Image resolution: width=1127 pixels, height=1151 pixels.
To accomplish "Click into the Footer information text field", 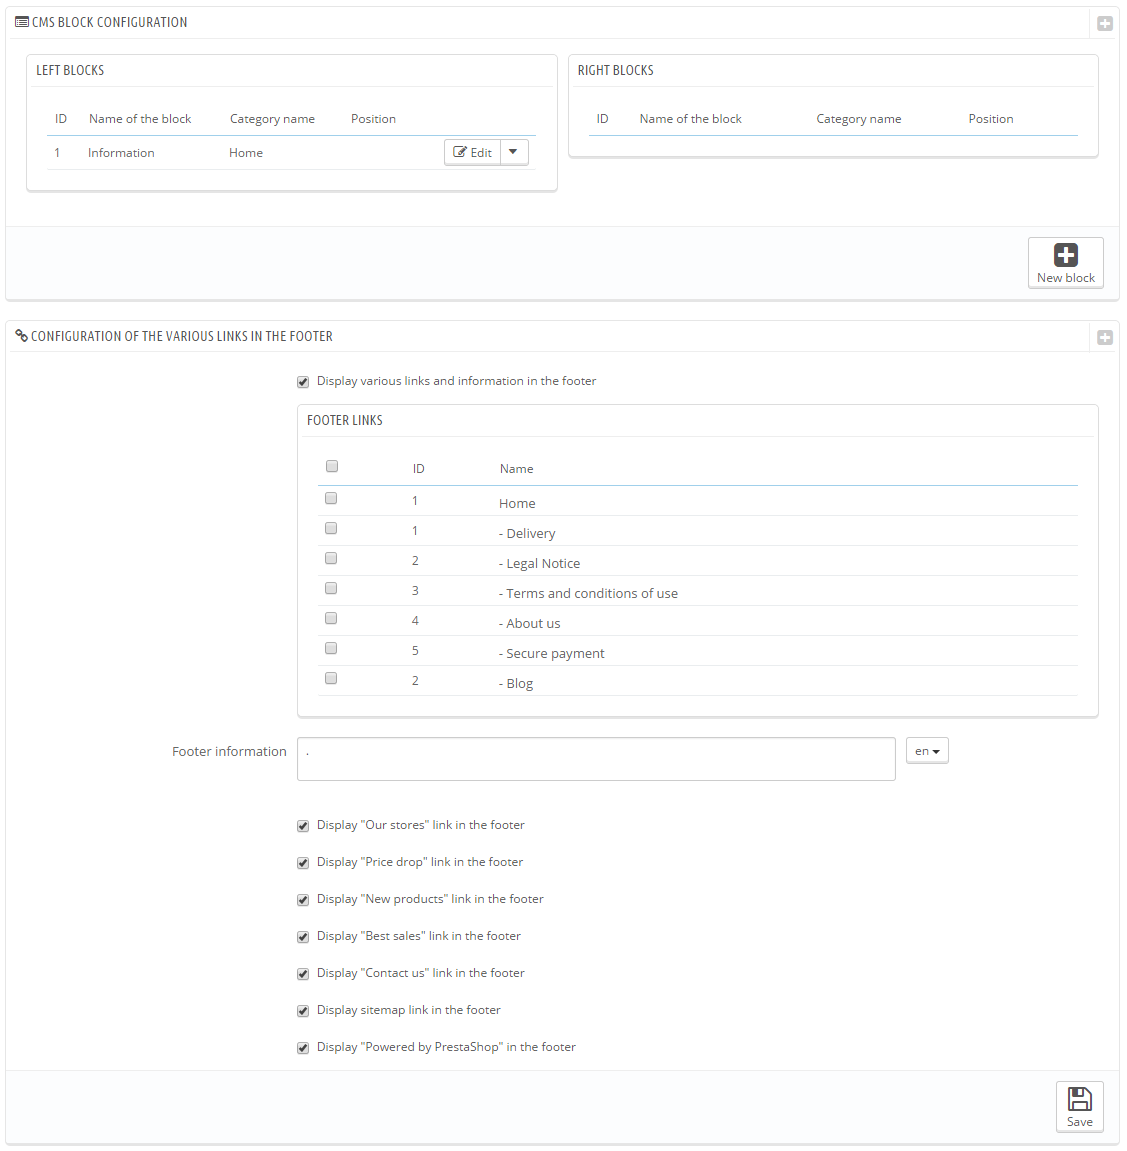I will [x=596, y=759].
